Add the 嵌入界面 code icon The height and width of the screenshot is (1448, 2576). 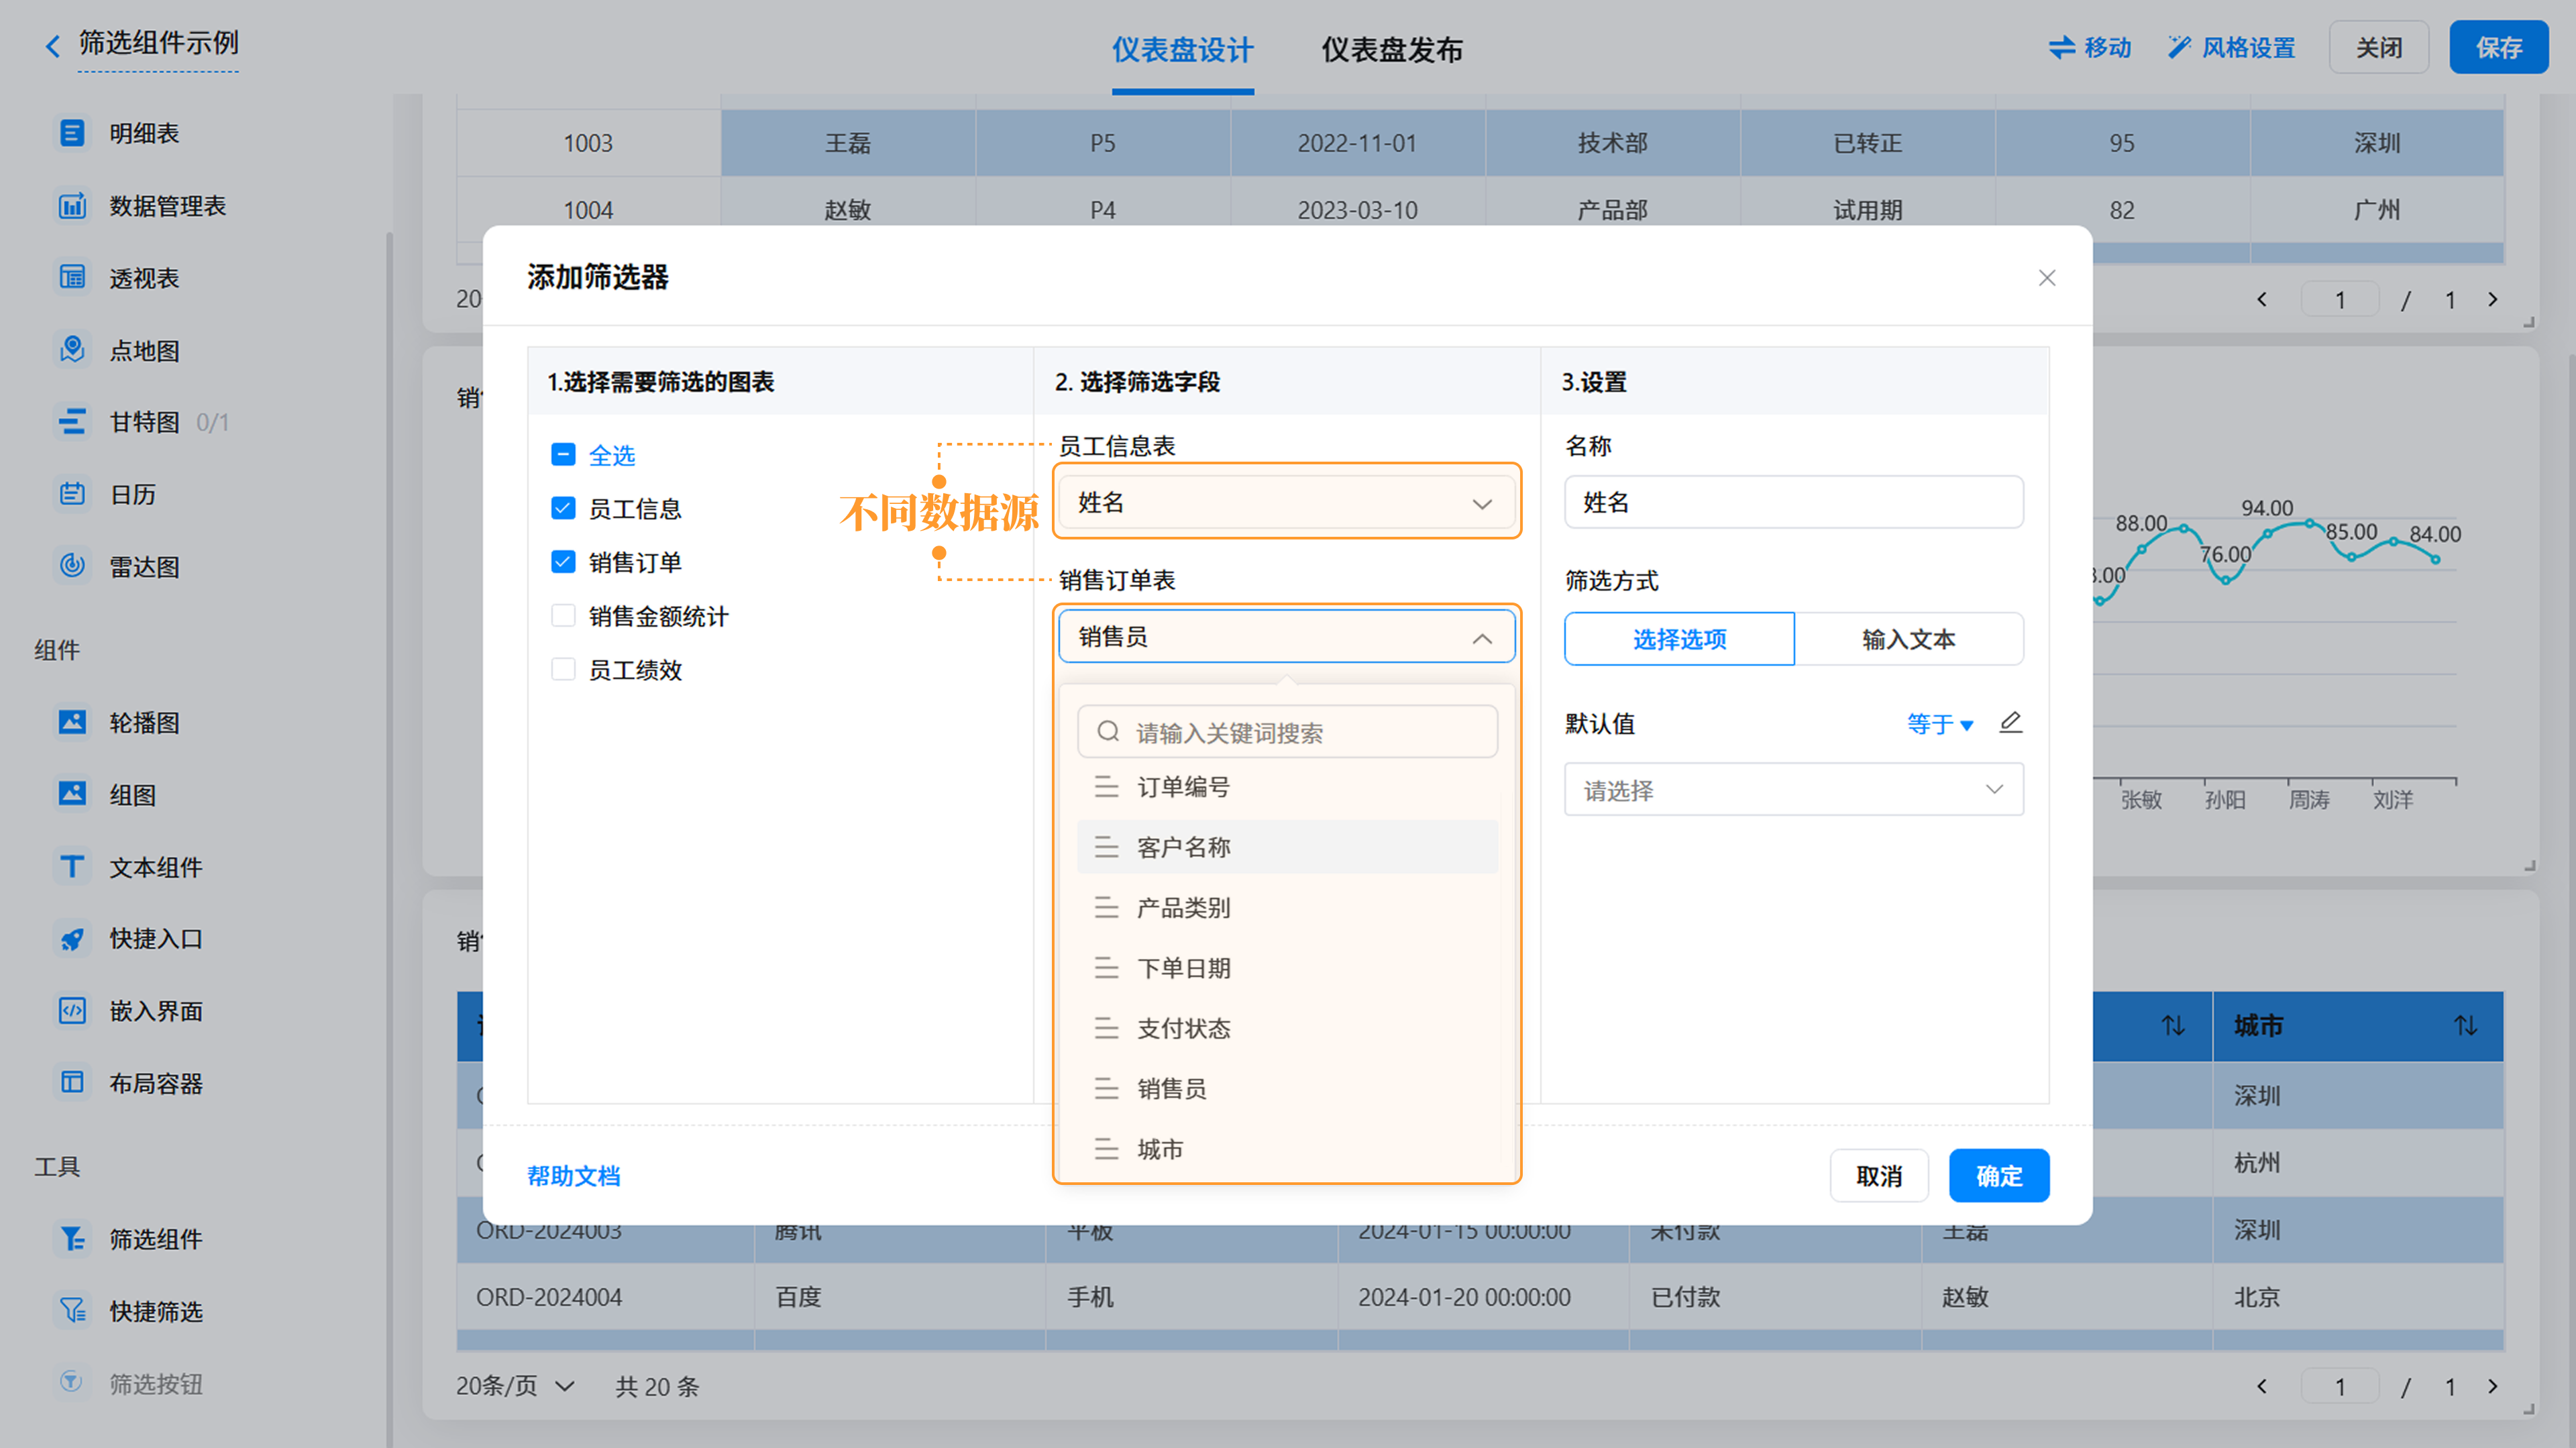72,1010
